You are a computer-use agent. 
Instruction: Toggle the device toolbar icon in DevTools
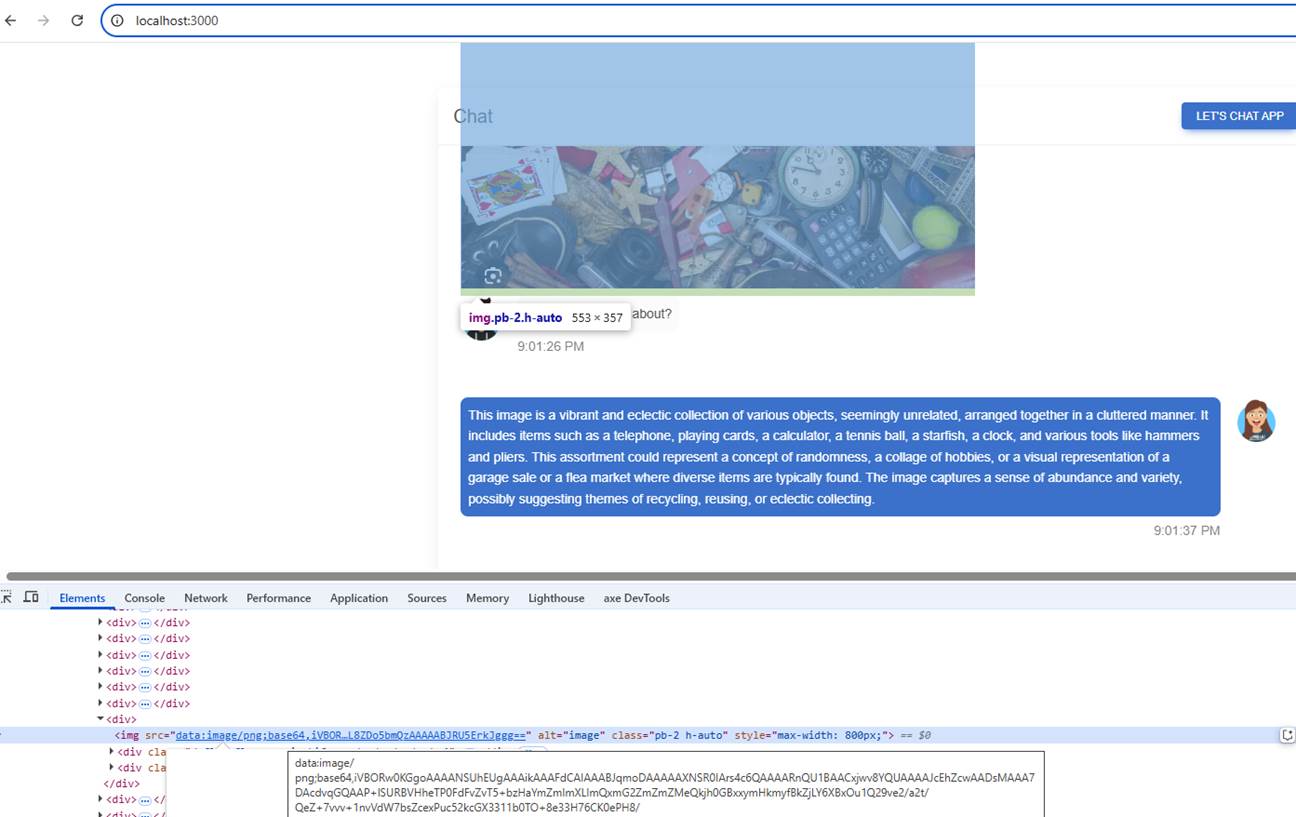point(31,597)
